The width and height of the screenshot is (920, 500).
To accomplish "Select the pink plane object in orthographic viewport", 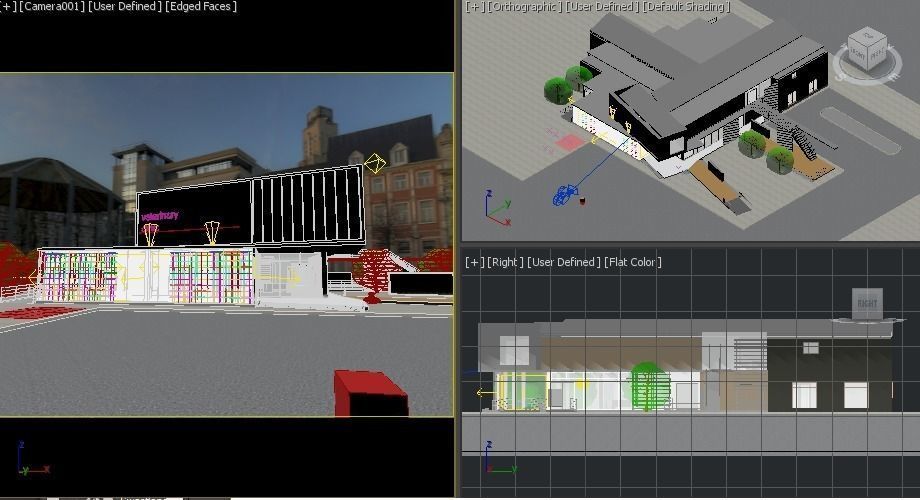I will pos(569,141).
